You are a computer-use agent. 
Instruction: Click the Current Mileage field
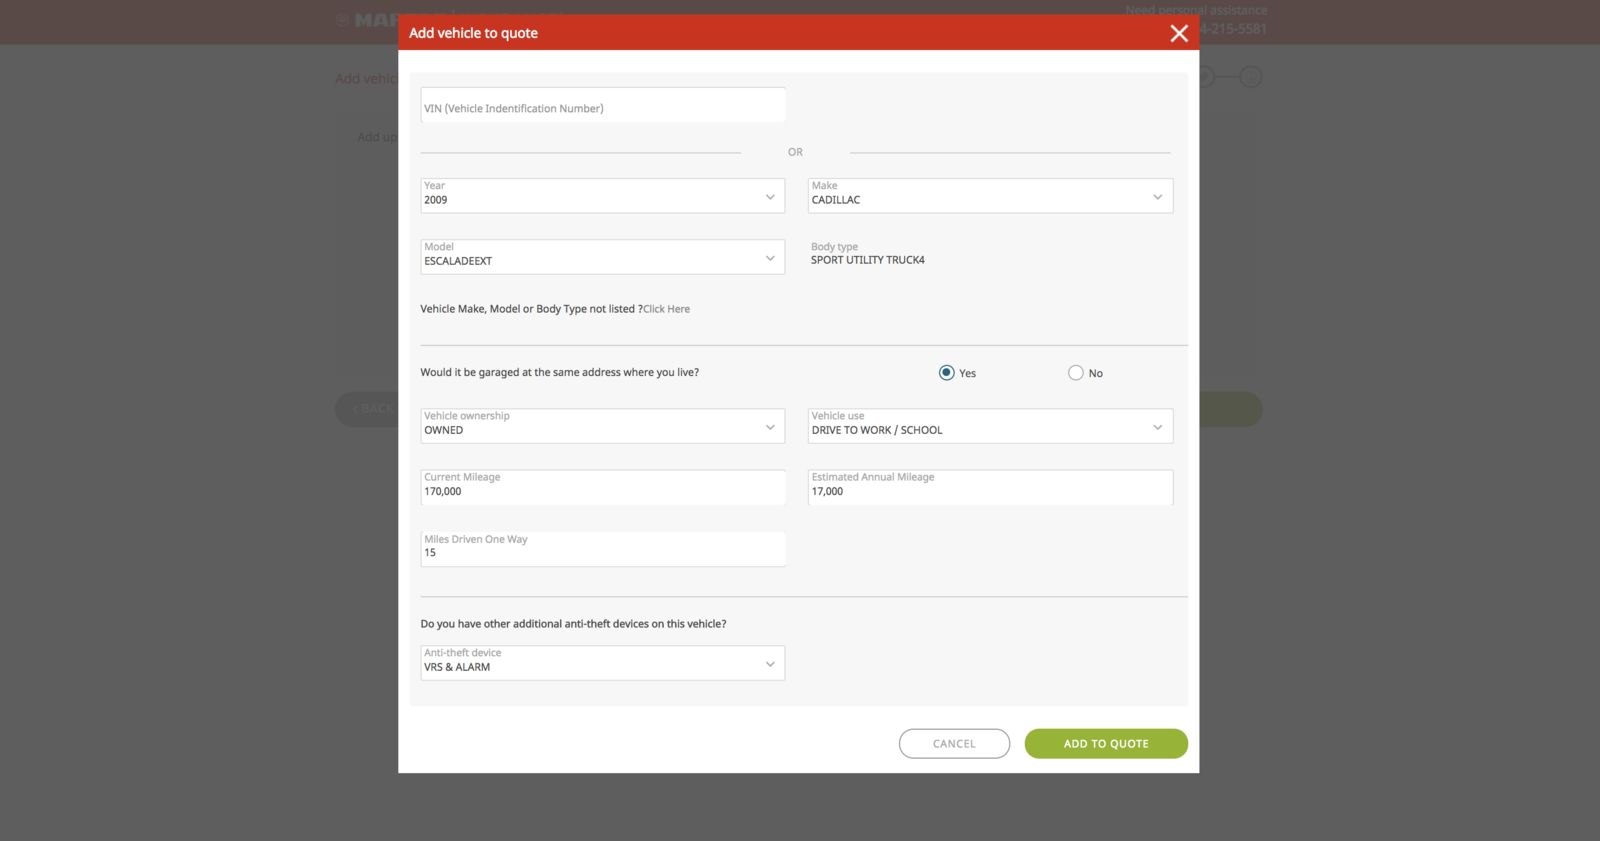(x=603, y=487)
